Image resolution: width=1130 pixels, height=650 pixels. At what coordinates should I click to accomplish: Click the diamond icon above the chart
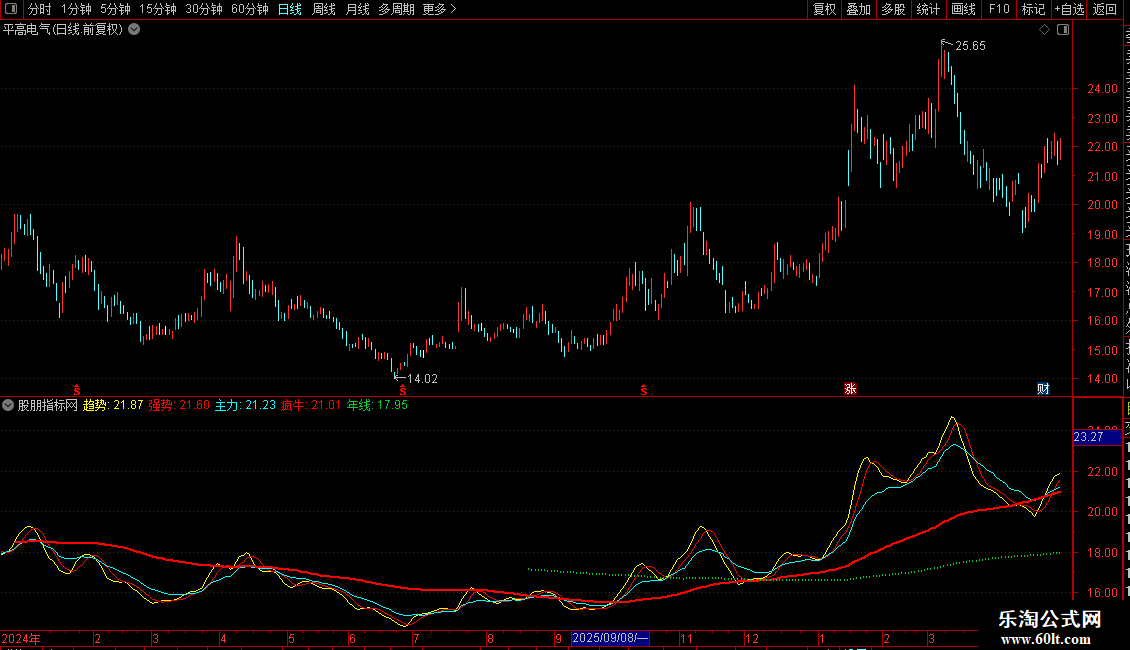click(x=1044, y=30)
